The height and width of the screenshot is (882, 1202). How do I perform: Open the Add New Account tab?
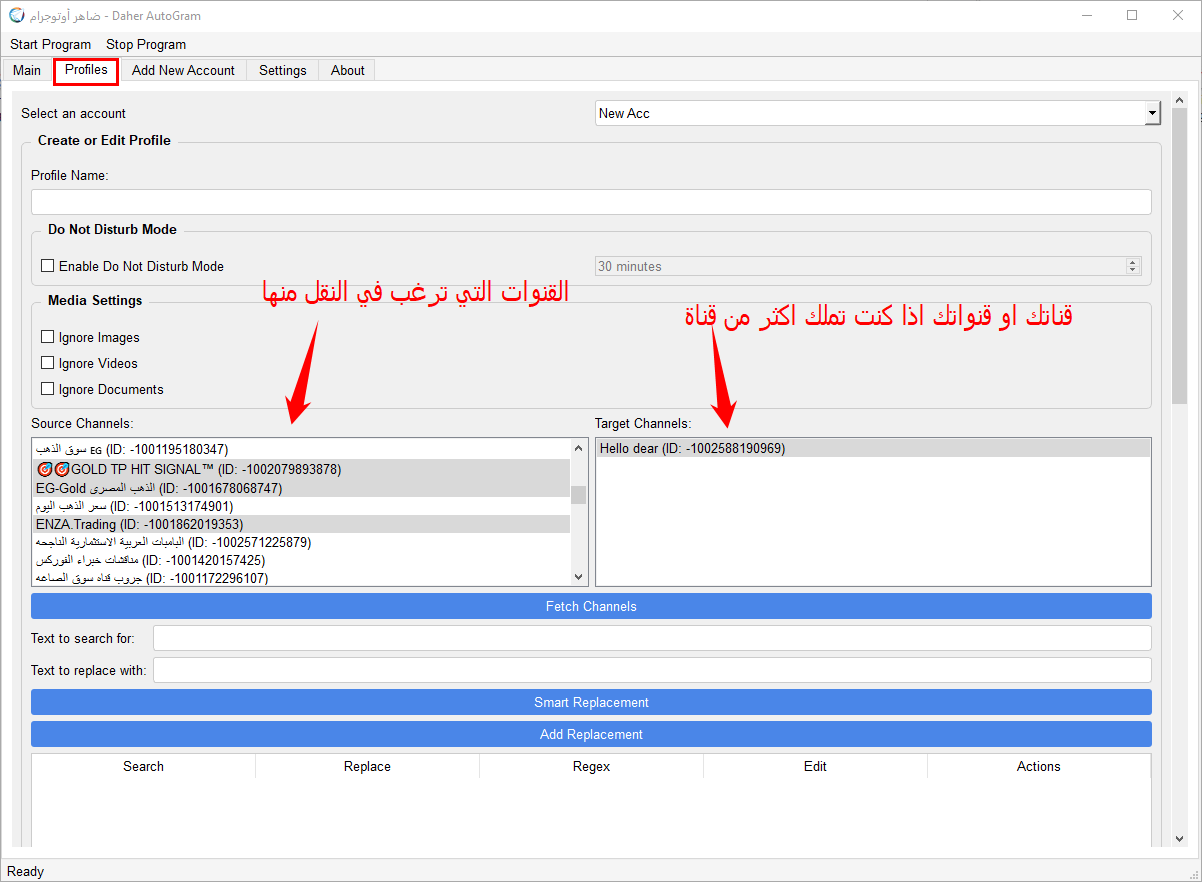click(x=183, y=70)
